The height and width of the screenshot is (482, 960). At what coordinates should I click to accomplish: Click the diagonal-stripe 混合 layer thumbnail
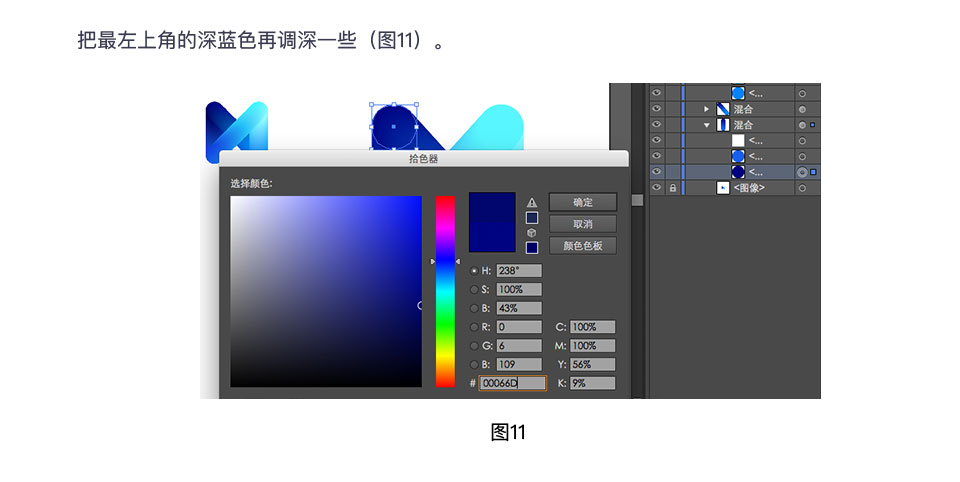click(722, 109)
